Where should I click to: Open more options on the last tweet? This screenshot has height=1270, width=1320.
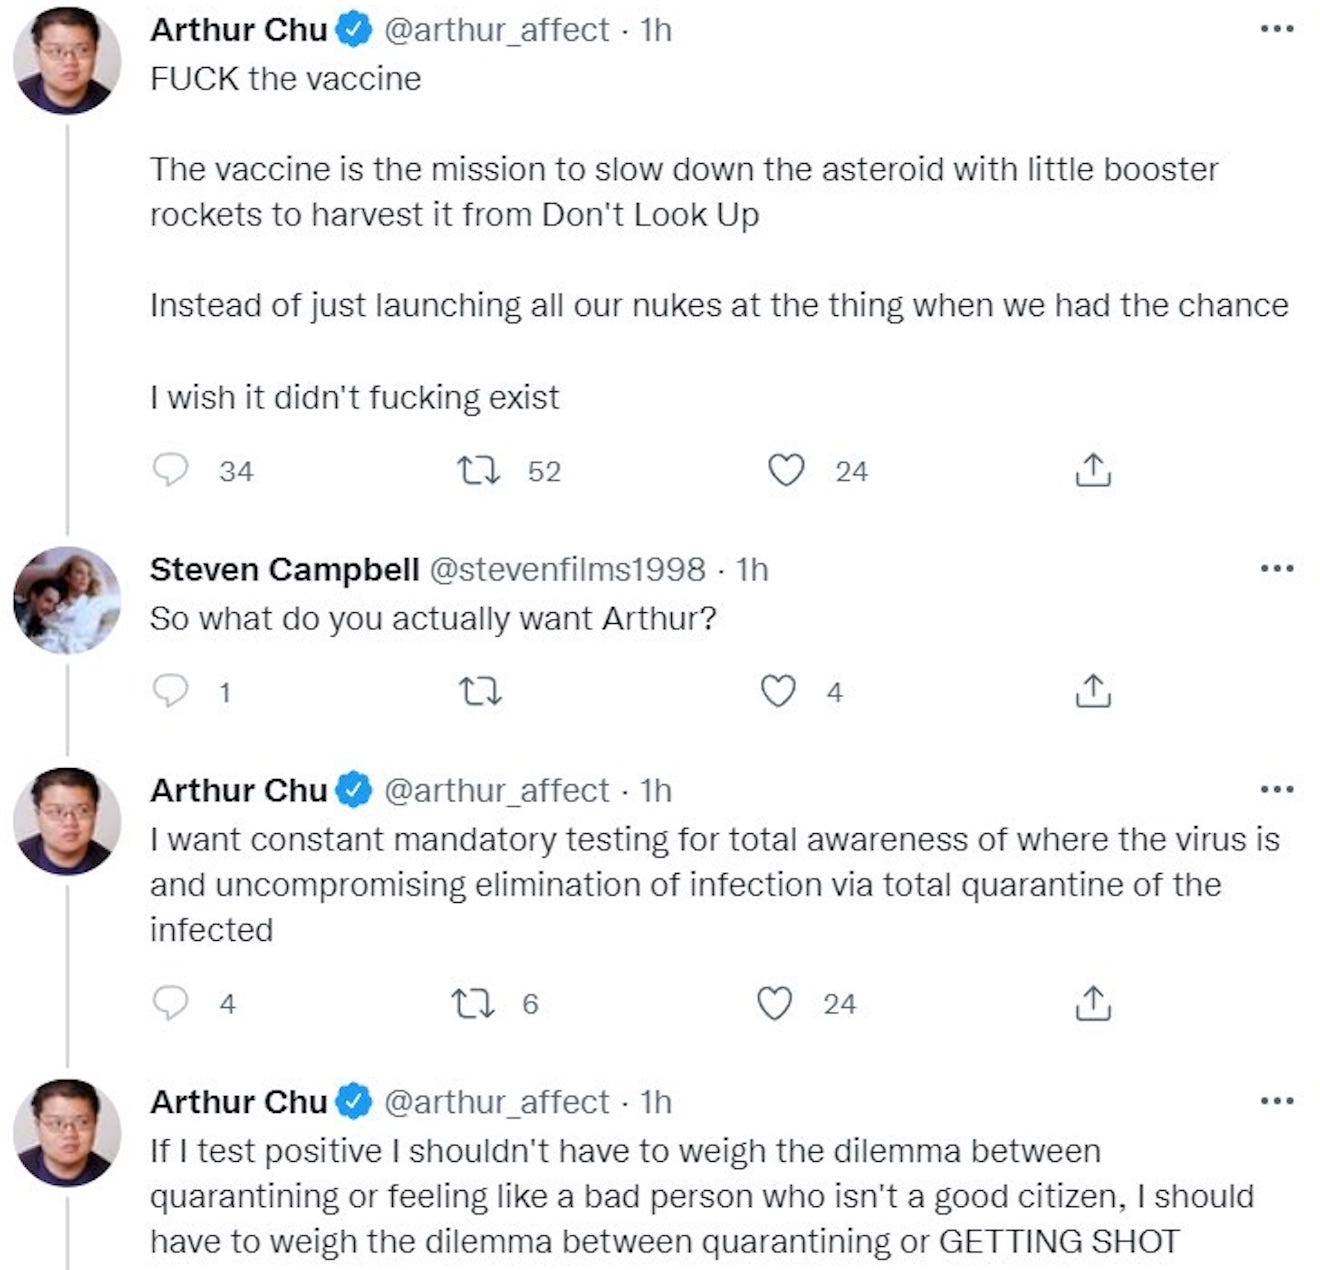(1277, 1102)
